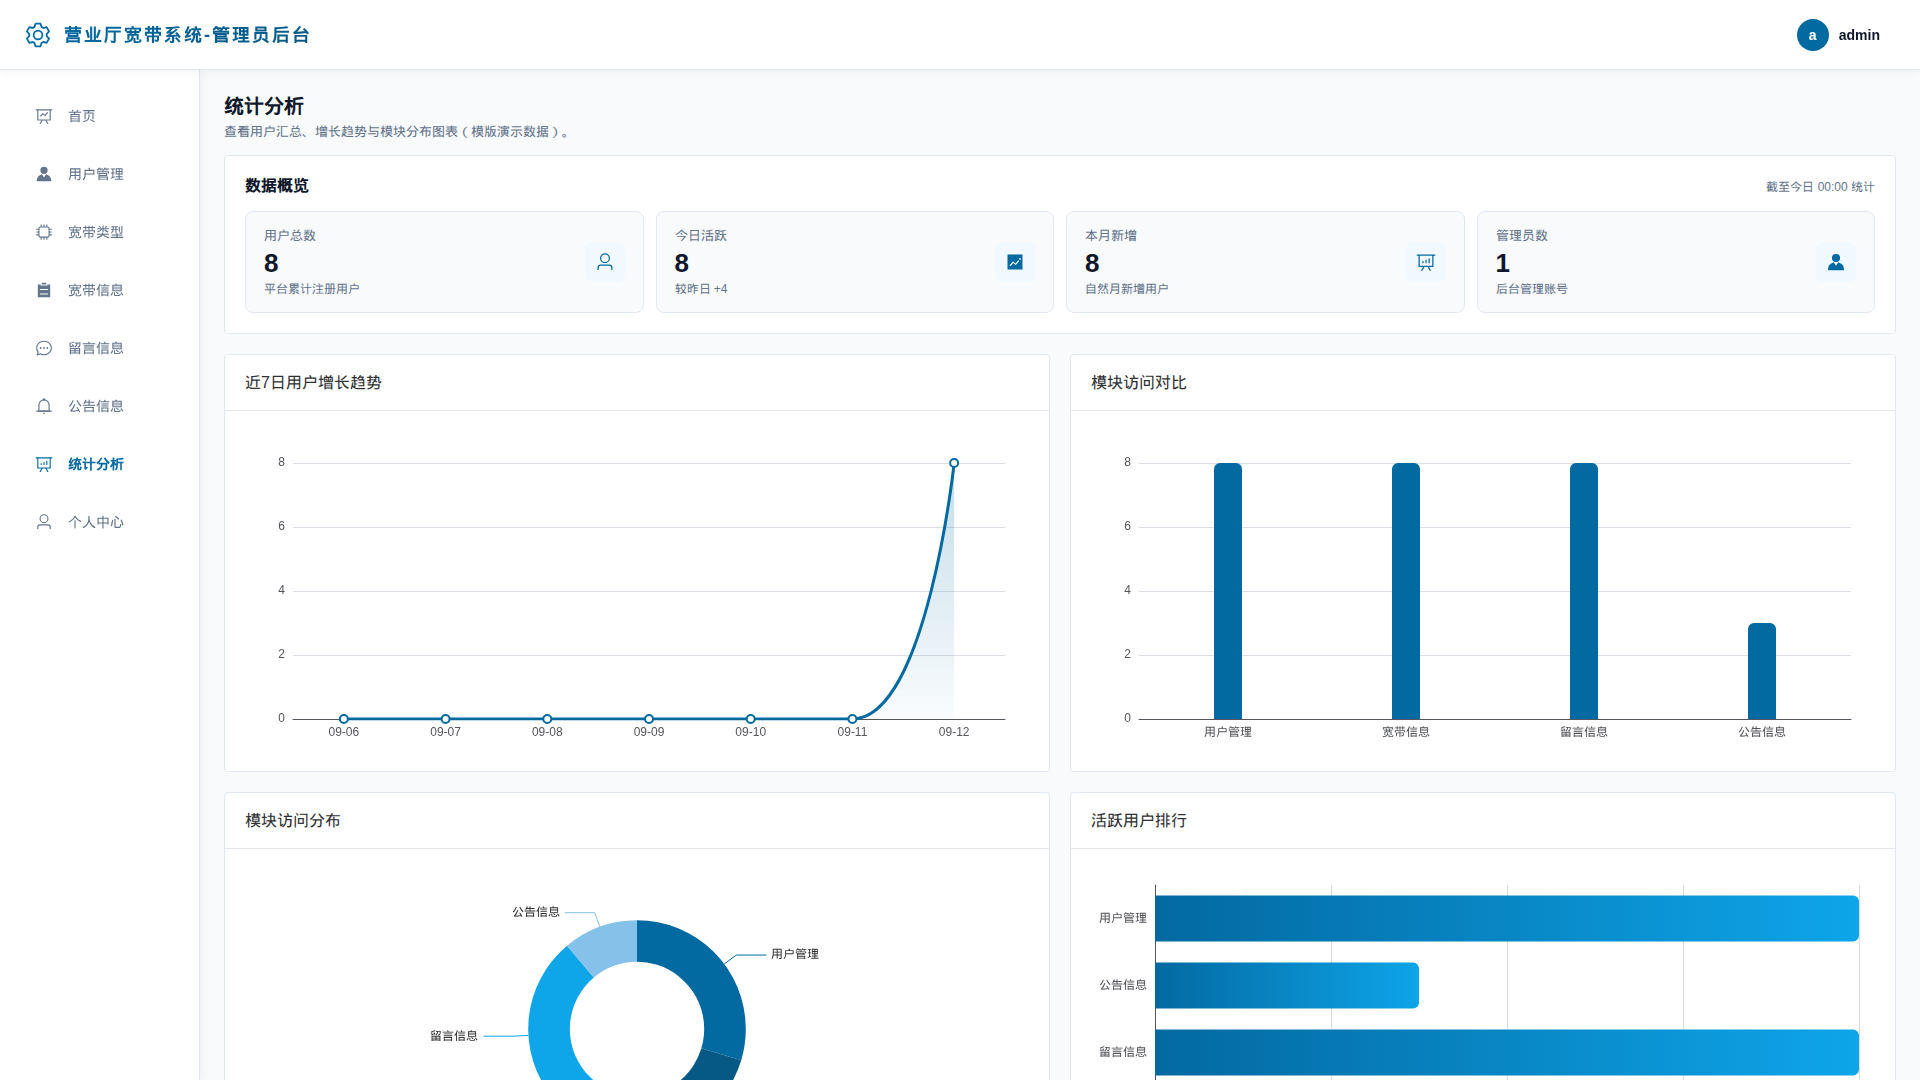Screen dimensions: 1920x1080
Task: Click the 个人中心 sidebar user icon
Action: point(44,522)
